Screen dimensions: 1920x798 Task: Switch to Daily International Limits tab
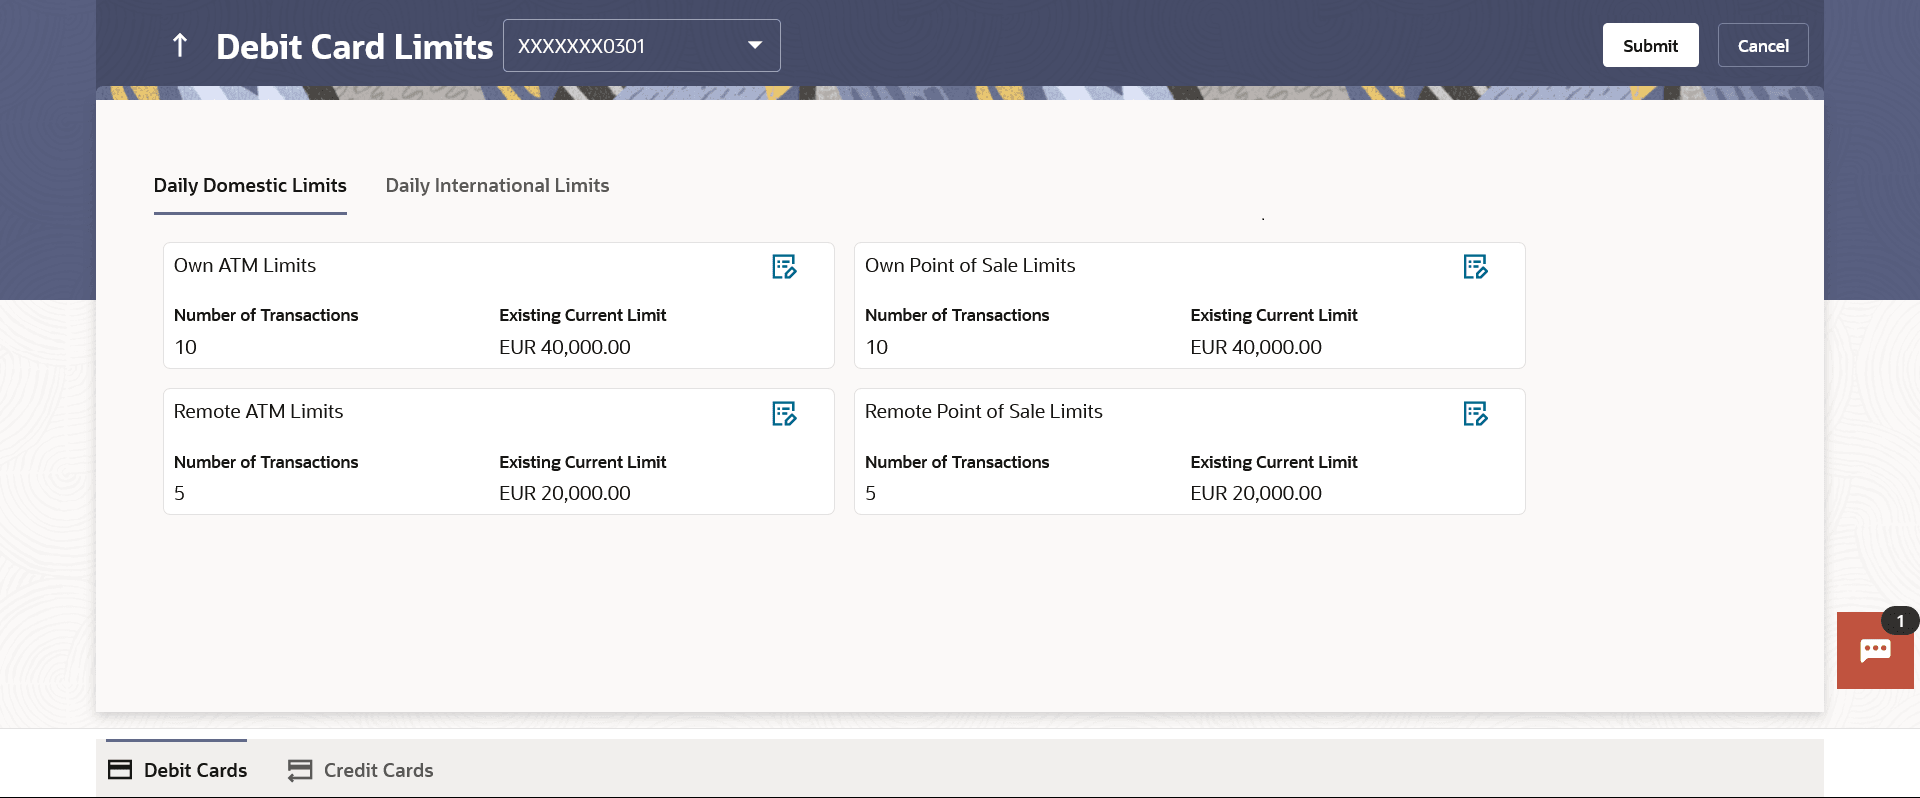tap(497, 186)
